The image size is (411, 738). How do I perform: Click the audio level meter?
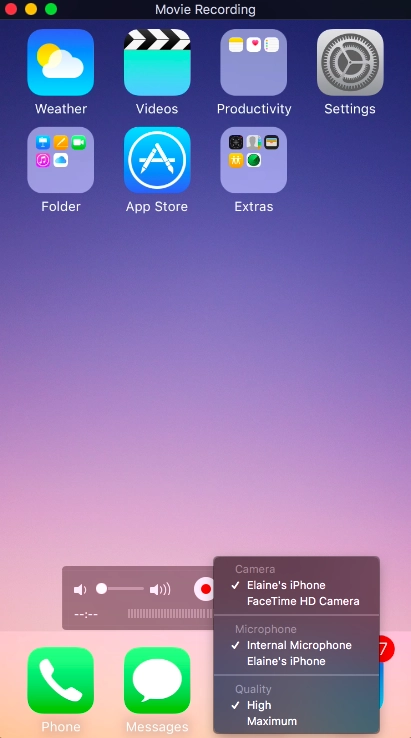pos(170,614)
